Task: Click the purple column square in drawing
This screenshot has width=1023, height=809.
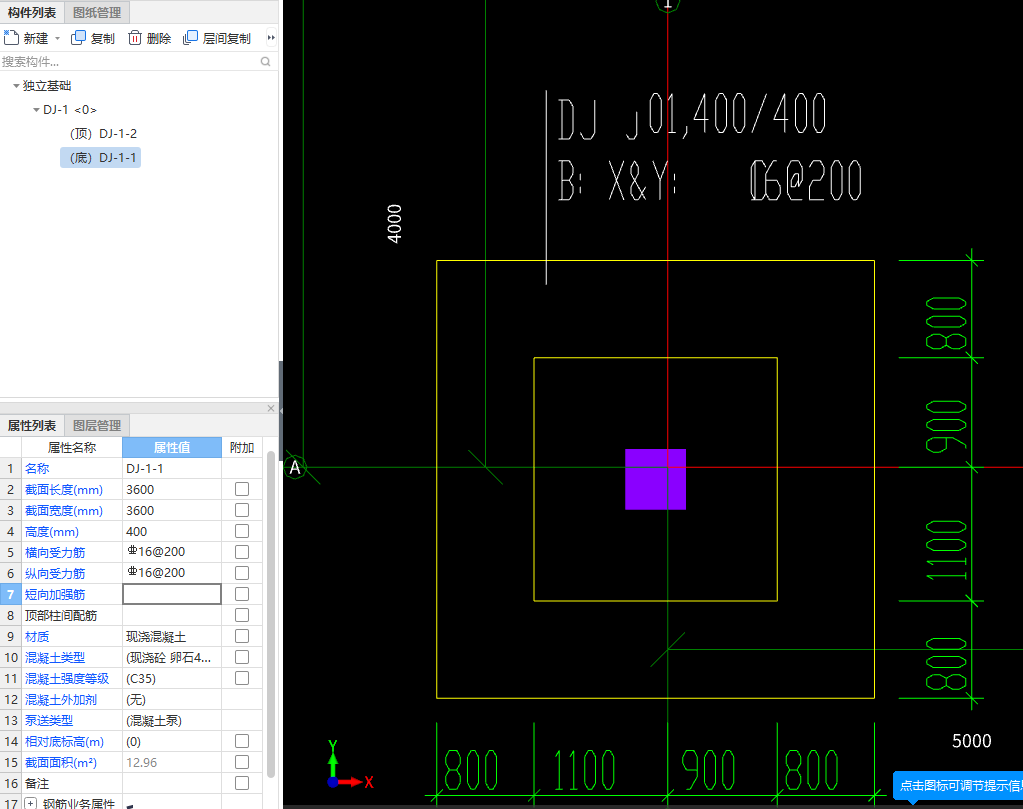Action: 655,479
